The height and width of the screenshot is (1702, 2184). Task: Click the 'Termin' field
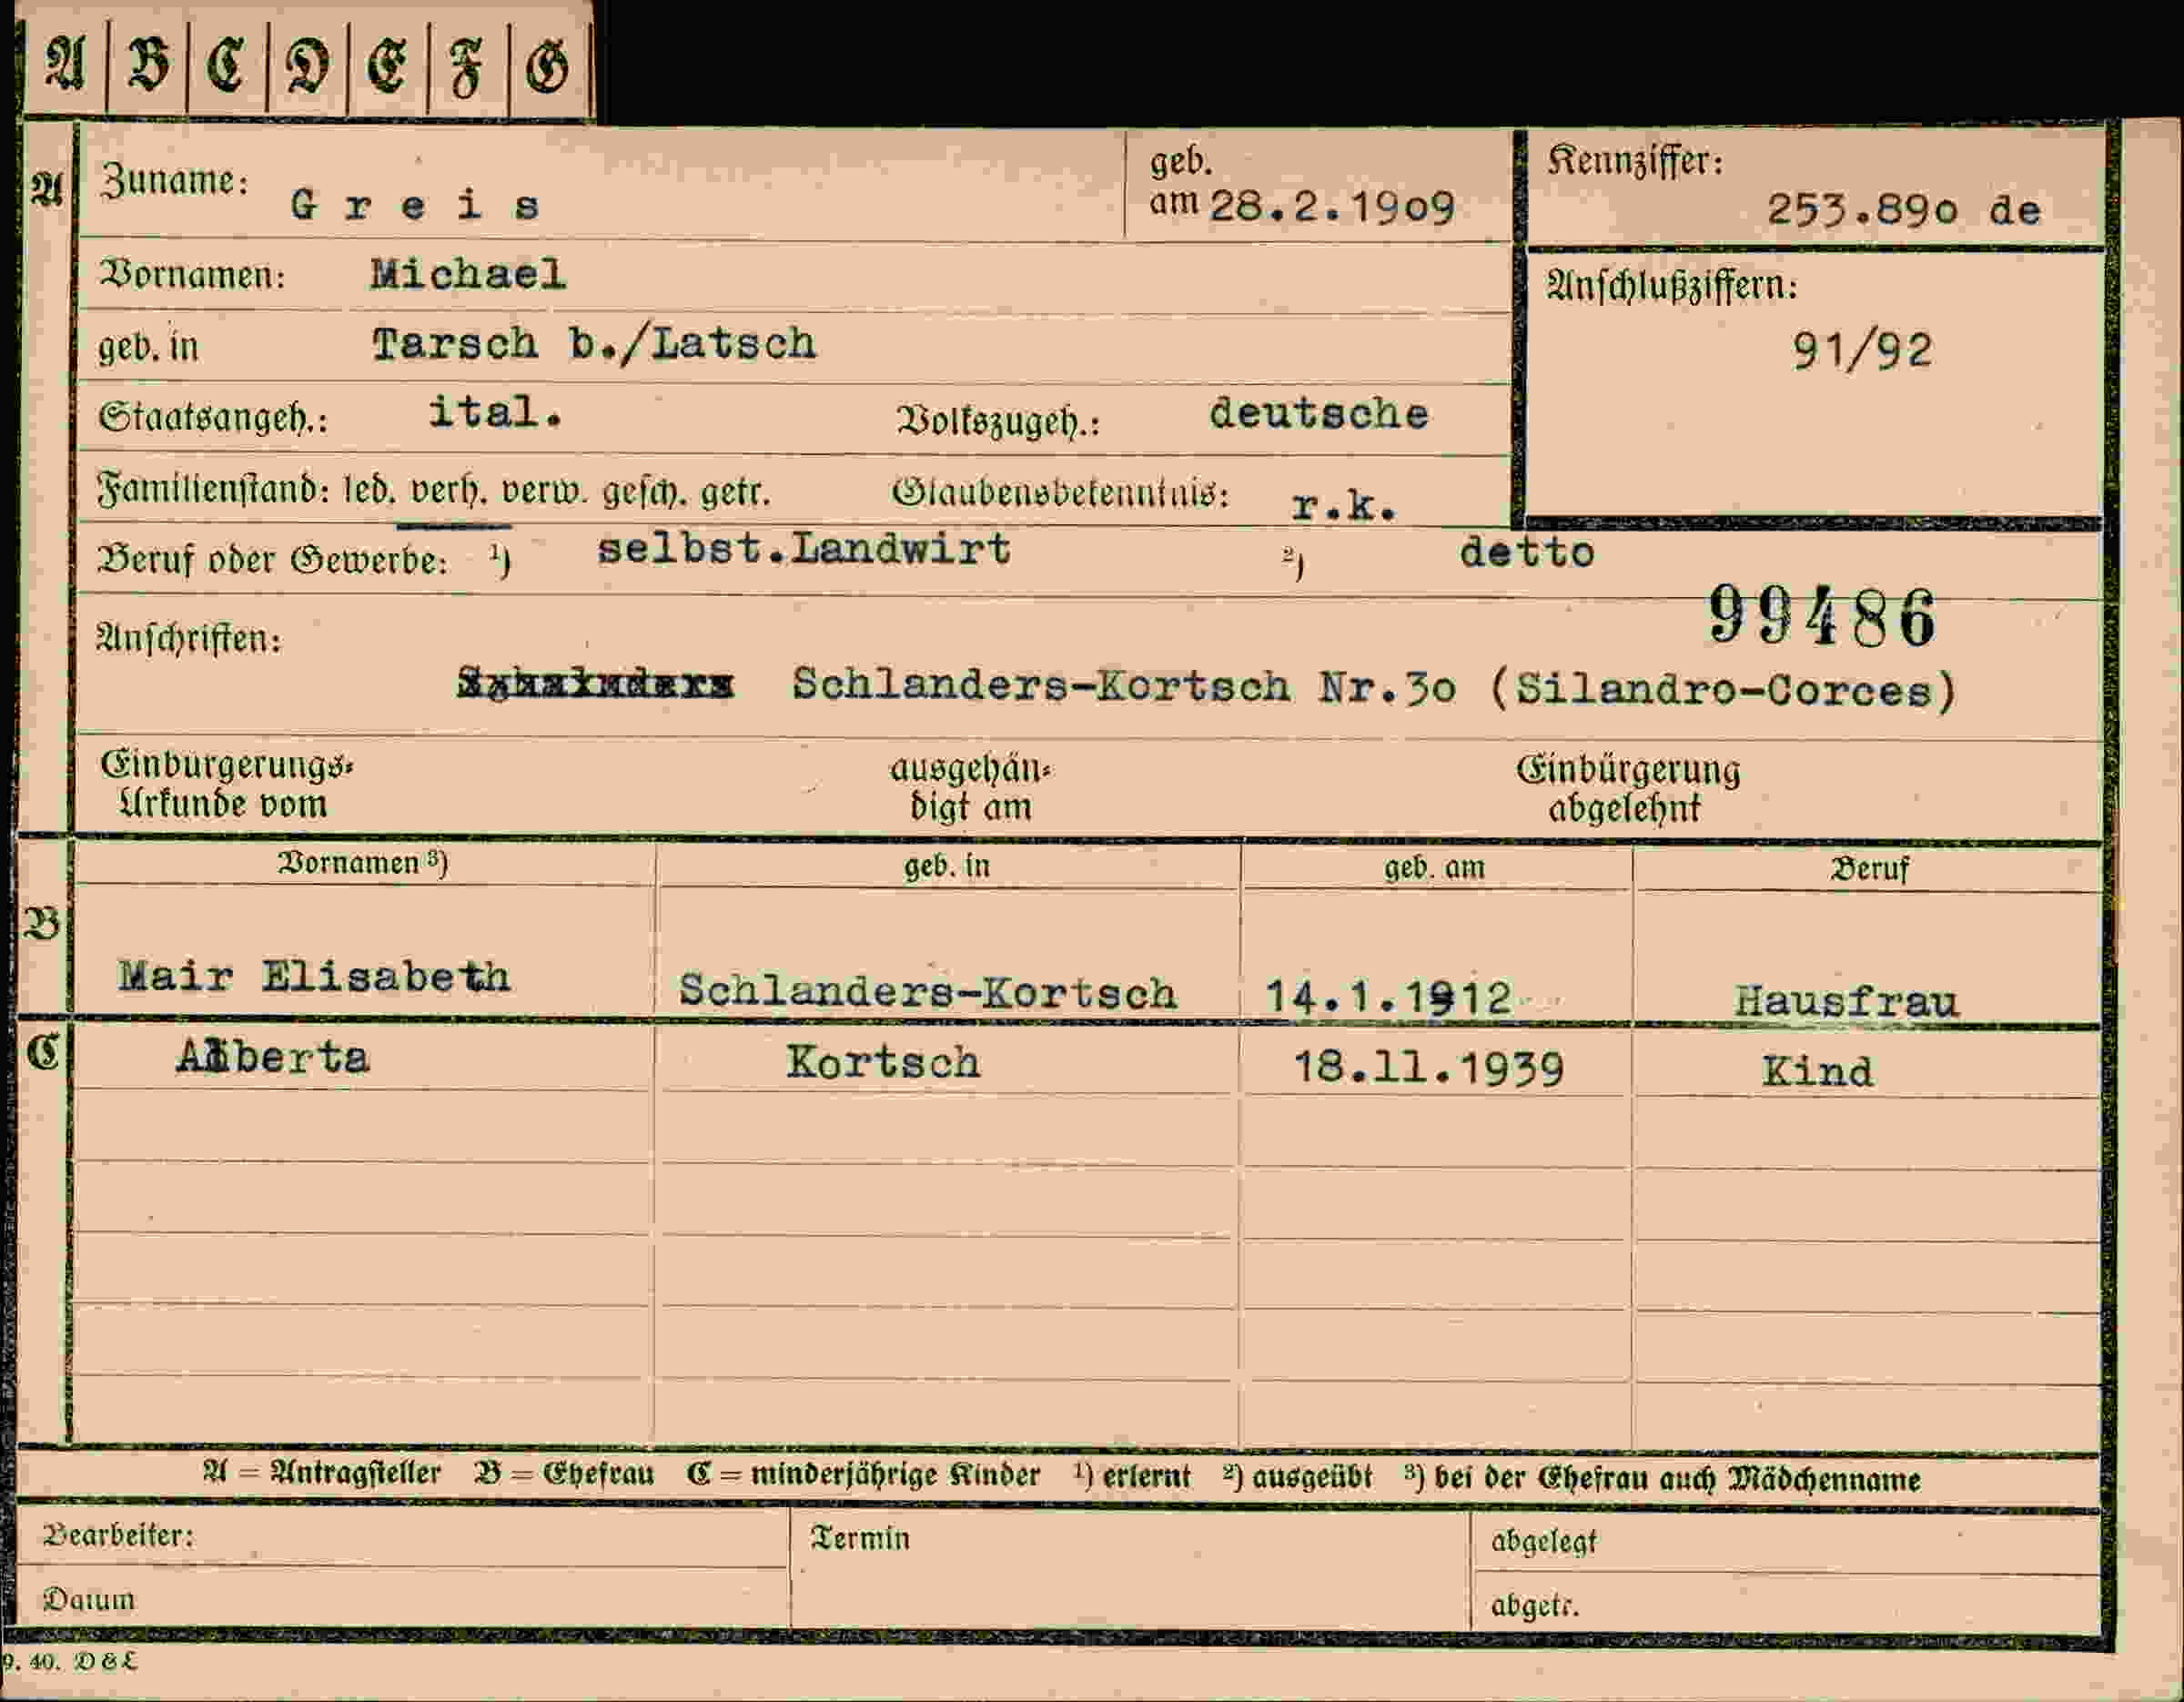pyautogui.click(x=1130, y=1571)
